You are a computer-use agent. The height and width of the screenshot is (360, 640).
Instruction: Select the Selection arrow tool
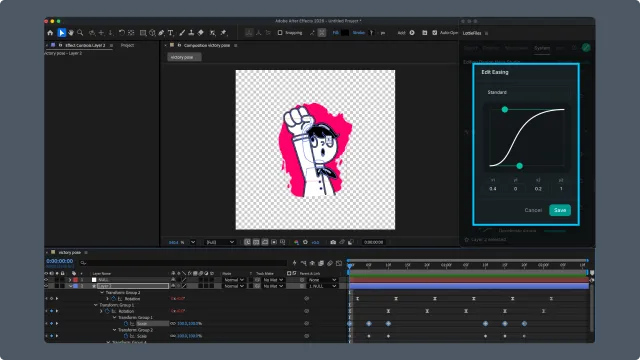61,33
